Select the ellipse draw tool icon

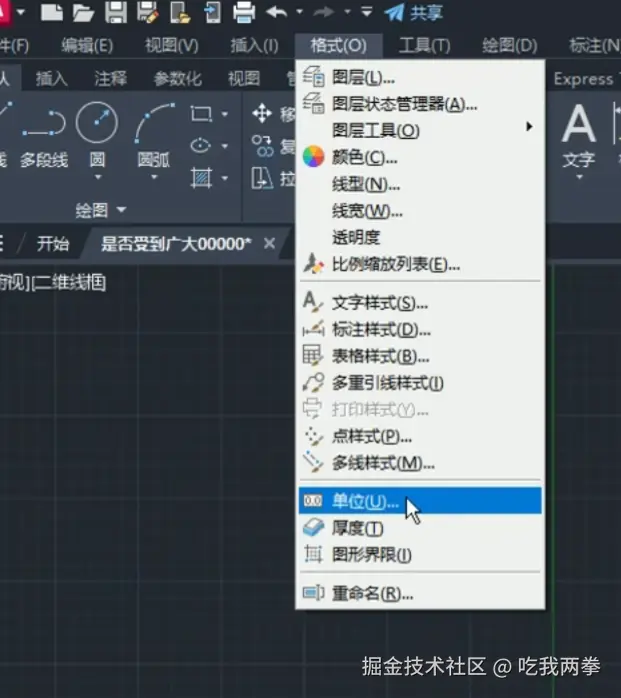point(200,146)
